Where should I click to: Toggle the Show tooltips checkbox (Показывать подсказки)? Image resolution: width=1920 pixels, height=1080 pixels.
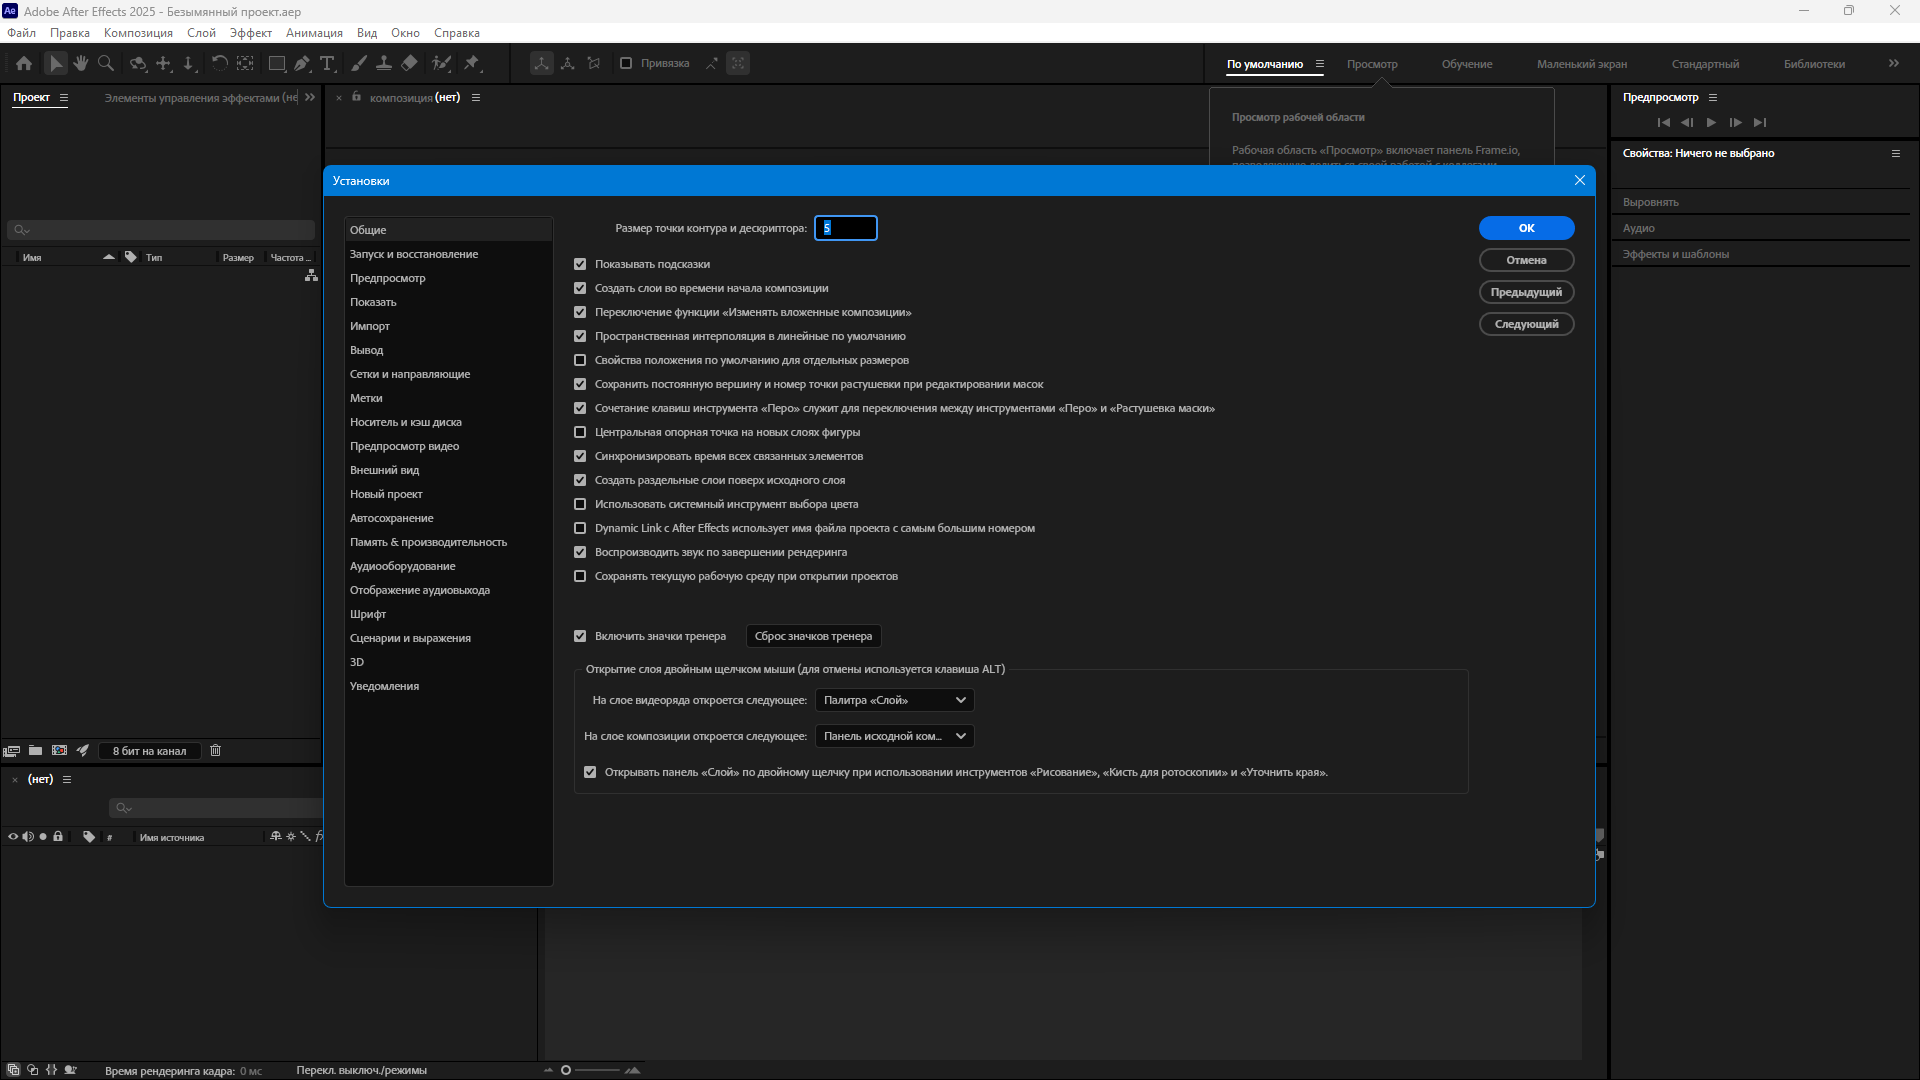[580, 264]
